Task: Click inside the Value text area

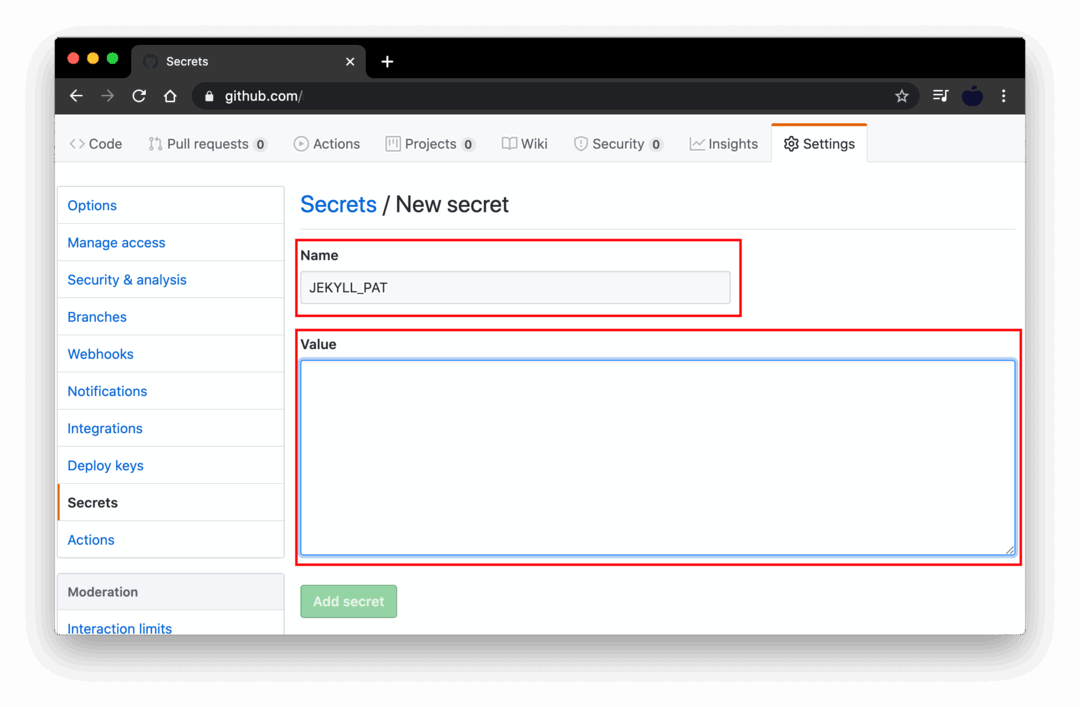Action: 657,457
